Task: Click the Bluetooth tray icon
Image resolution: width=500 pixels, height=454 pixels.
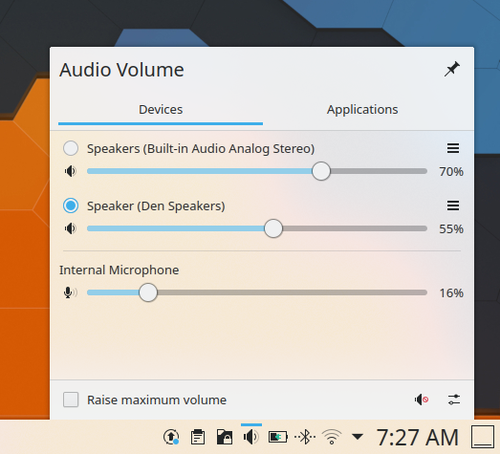Action: point(305,437)
